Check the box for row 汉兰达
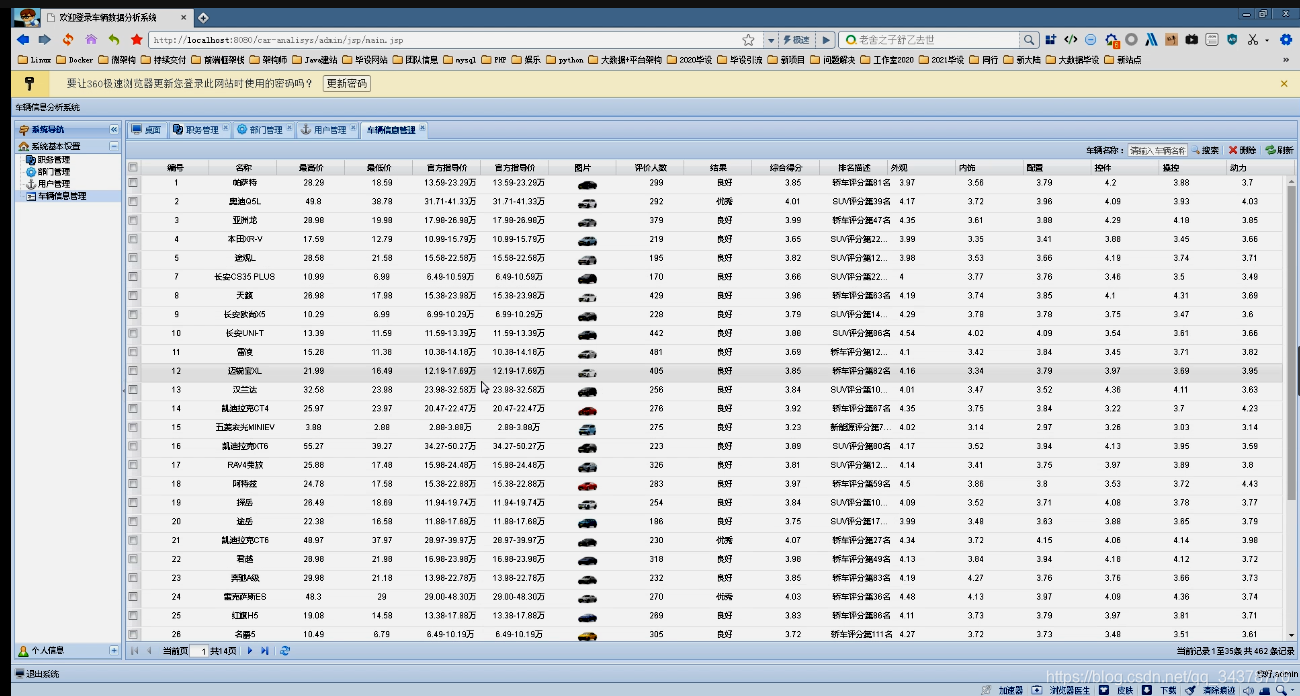Screen dimensions: 1300x696 (x=133, y=390)
